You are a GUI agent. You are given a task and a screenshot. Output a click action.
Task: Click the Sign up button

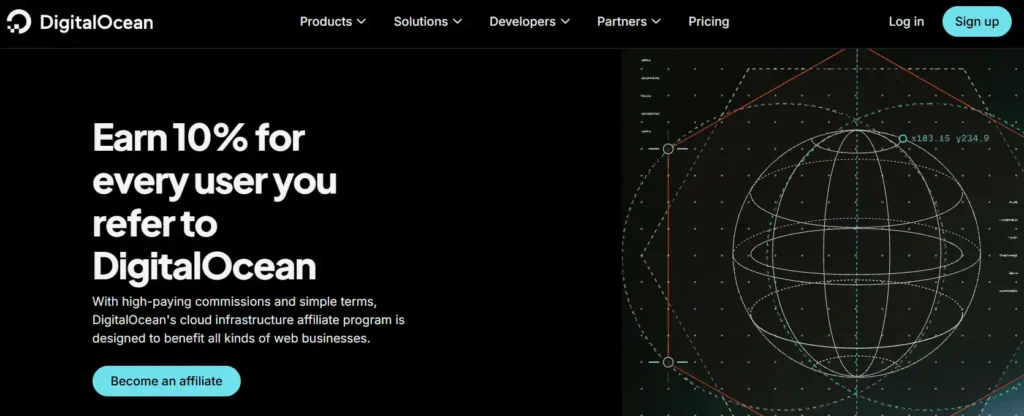click(976, 22)
